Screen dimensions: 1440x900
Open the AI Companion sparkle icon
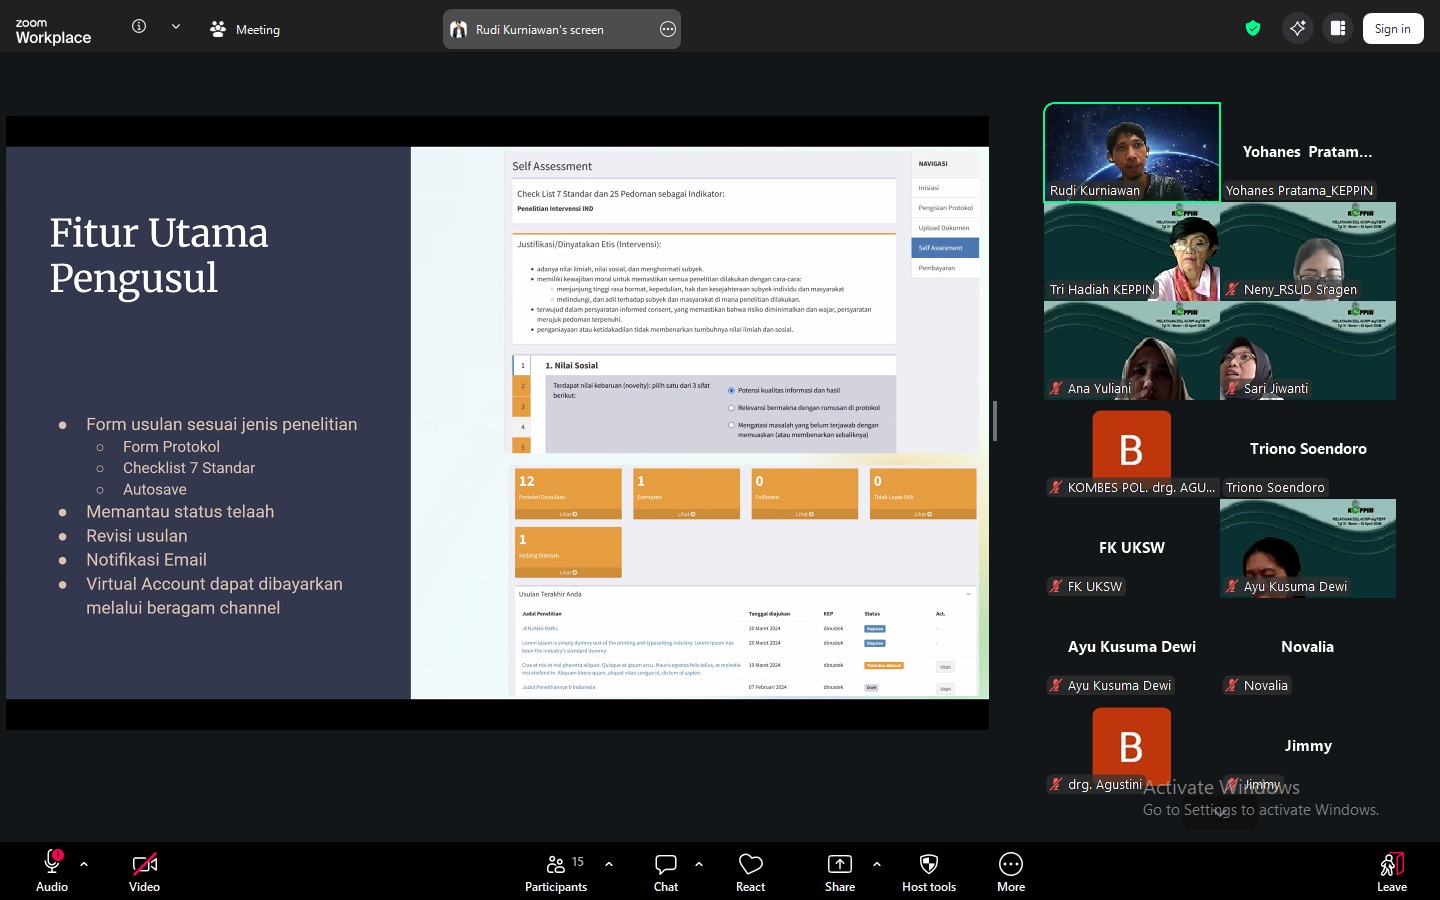[x=1298, y=28]
